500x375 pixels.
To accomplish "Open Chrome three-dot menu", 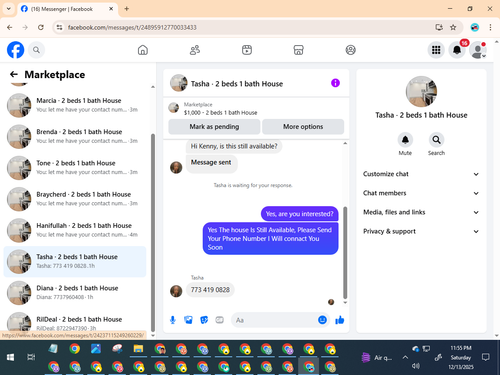I will tap(490, 27).
